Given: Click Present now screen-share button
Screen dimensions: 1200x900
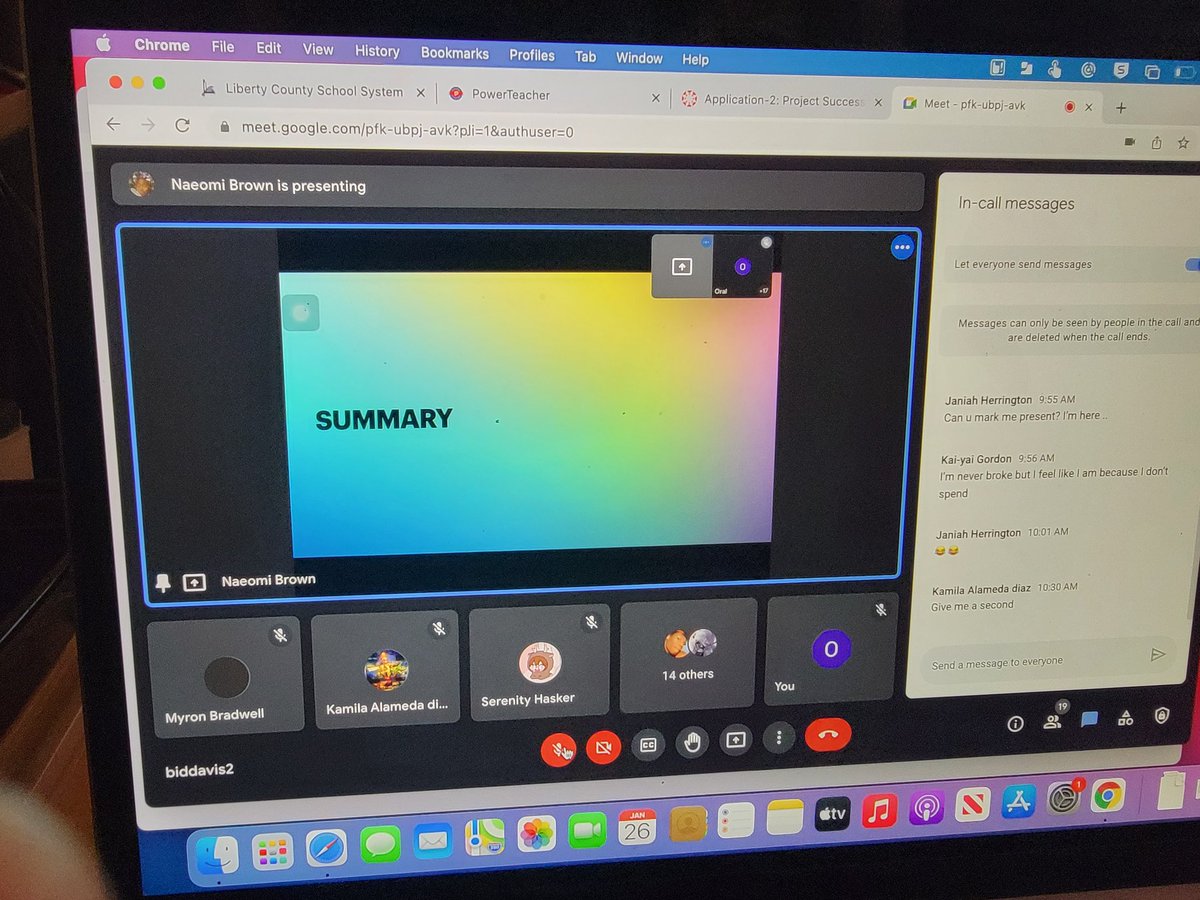Looking at the screenshot, I should click(735, 740).
